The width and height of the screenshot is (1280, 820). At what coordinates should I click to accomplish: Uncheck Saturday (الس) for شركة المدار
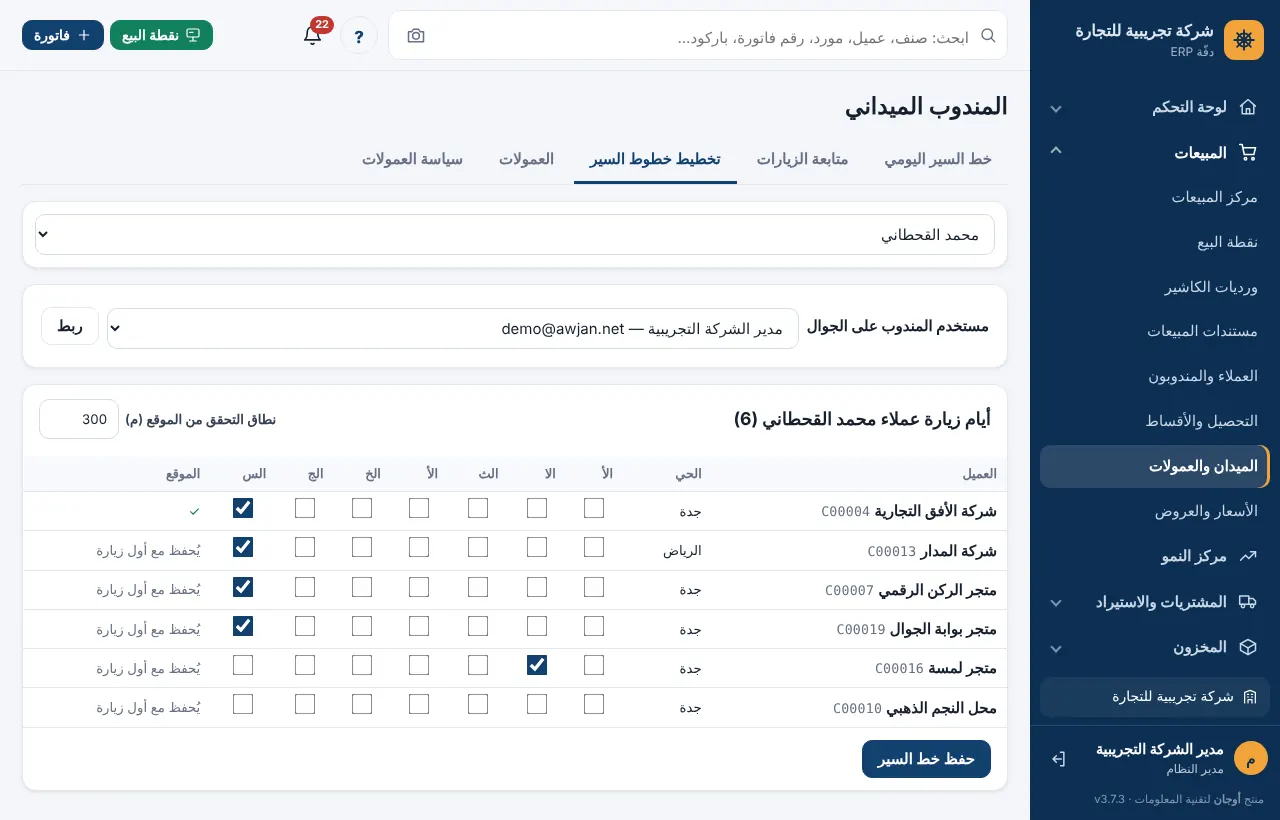tap(243, 547)
